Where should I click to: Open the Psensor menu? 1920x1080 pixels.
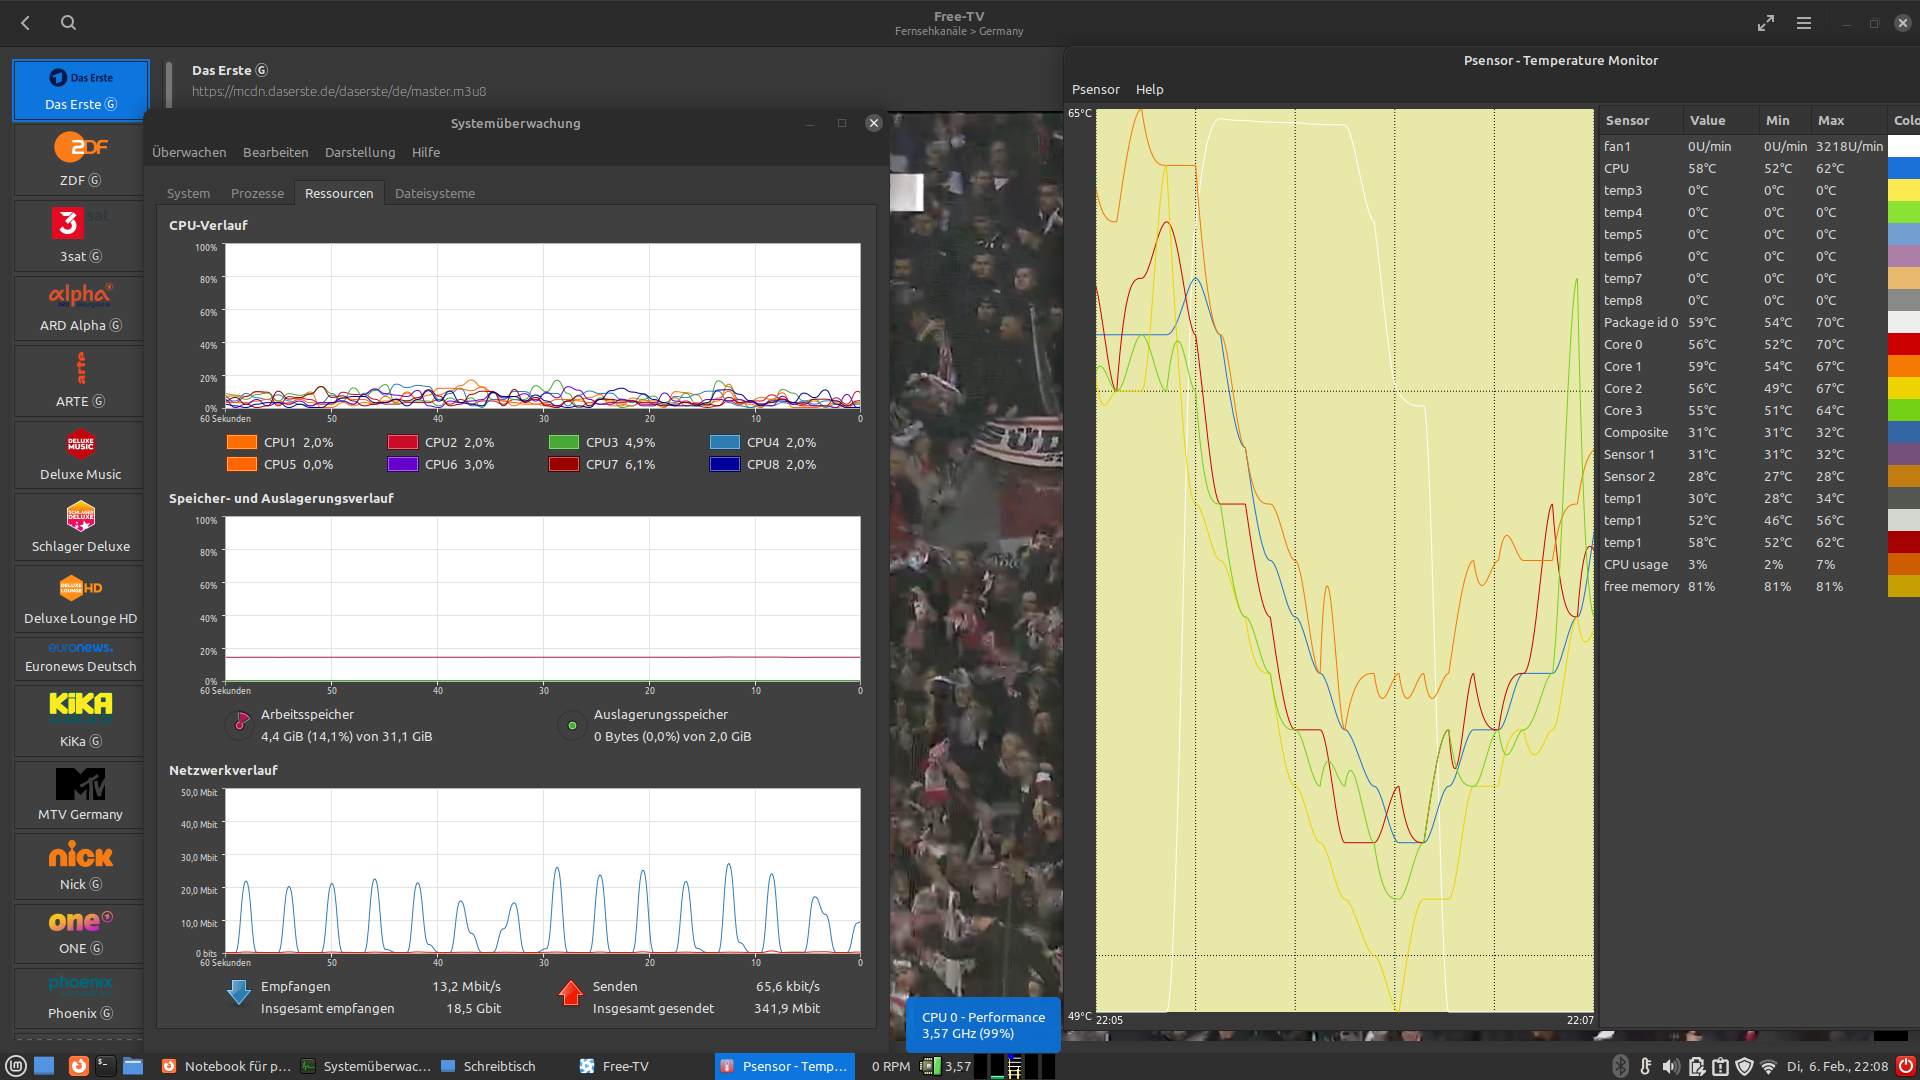[1095, 89]
